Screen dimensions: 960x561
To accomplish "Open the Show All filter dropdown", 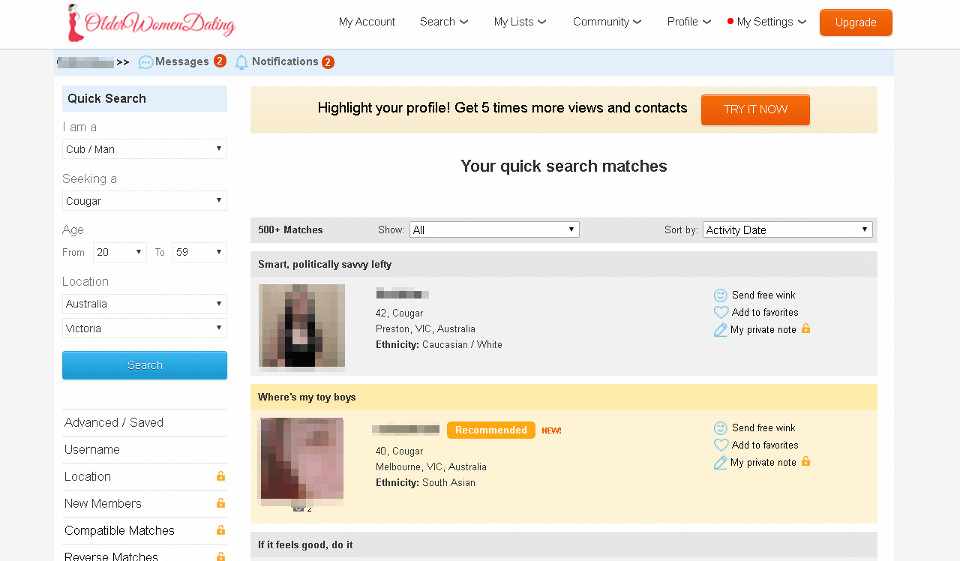I will (x=493, y=230).
